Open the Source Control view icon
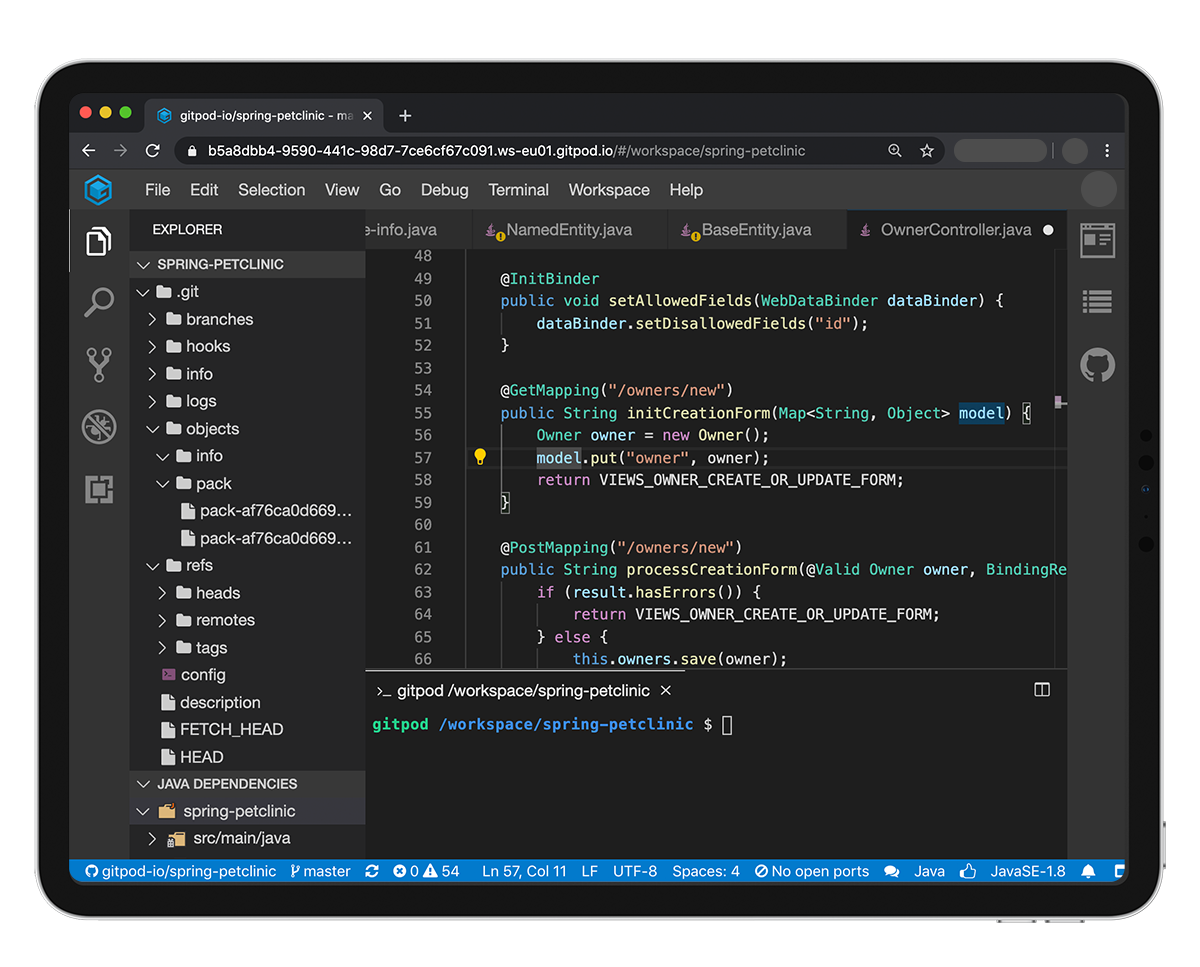 click(99, 365)
